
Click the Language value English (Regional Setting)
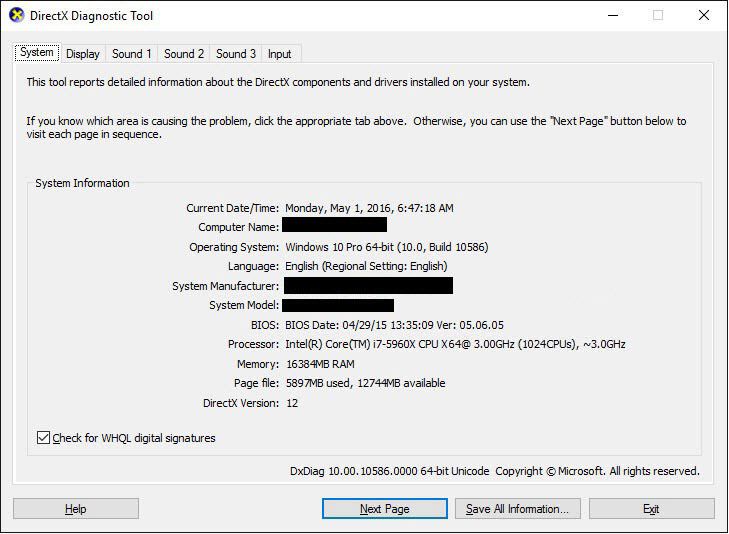[366, 266]
